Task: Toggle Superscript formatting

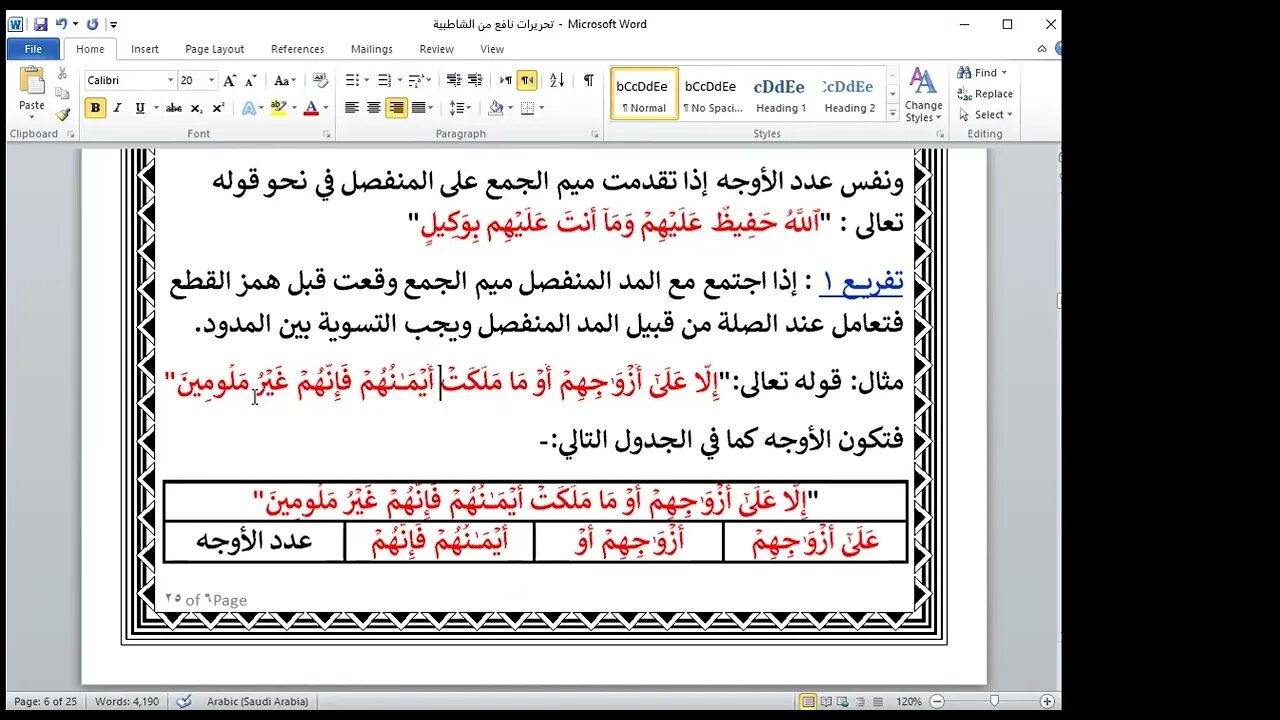Action: (x=218, y=108)
